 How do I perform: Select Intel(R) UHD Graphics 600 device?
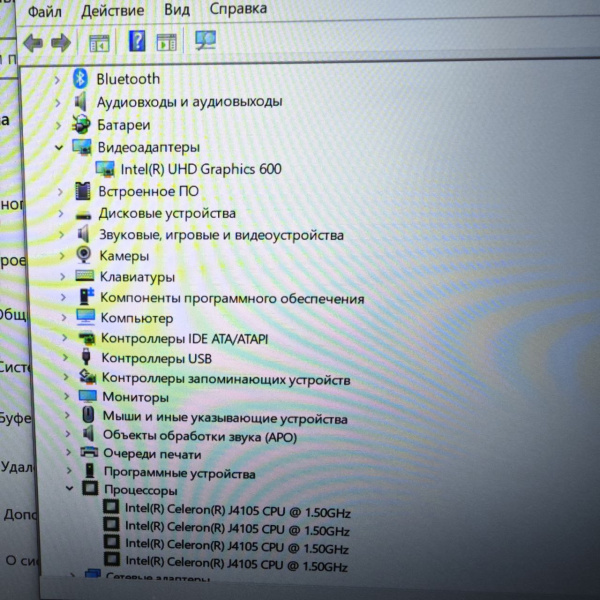coord(200,169)
